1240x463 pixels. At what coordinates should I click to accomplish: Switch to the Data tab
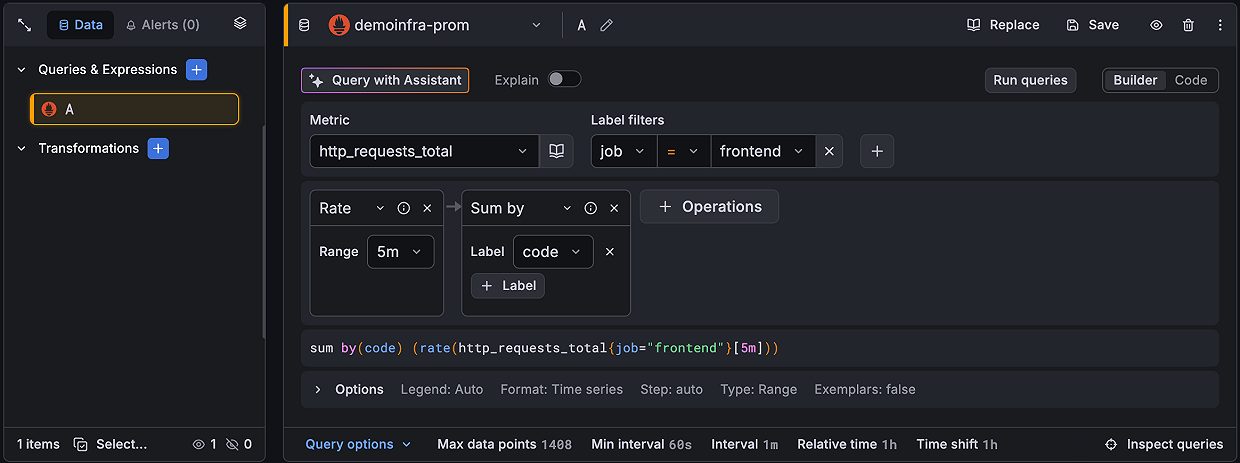[x=81, y=25]
